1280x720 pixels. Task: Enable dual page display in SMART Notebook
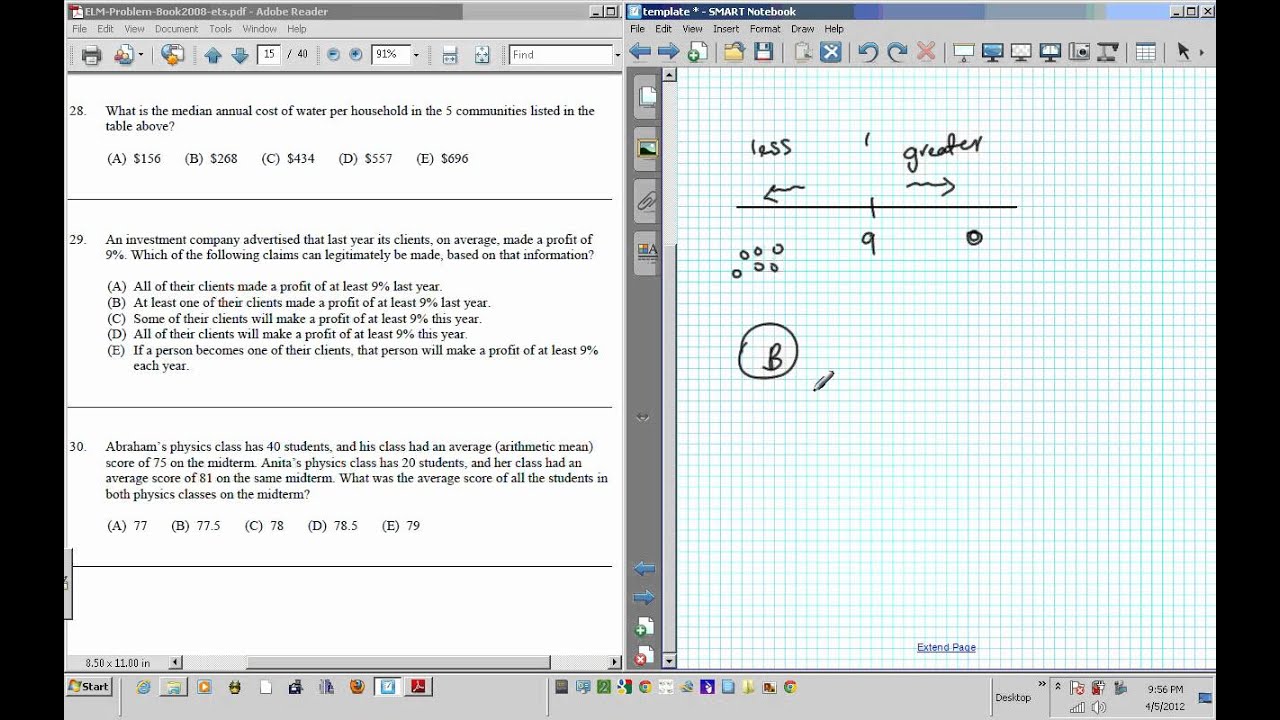(1050, 52)
